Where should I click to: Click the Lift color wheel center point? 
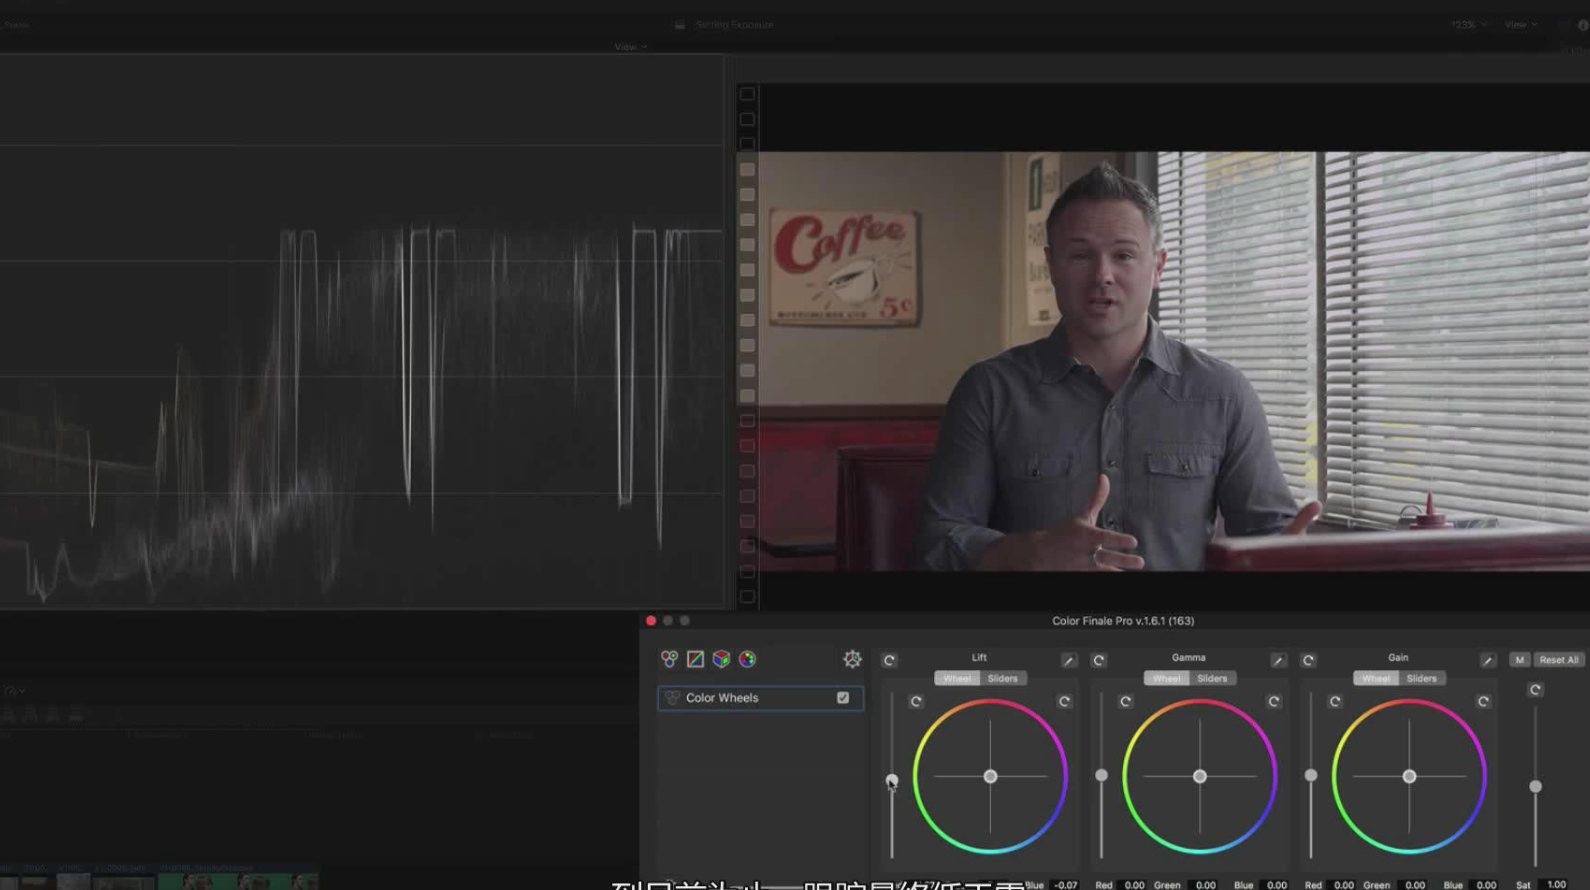(x=990, y=776)
